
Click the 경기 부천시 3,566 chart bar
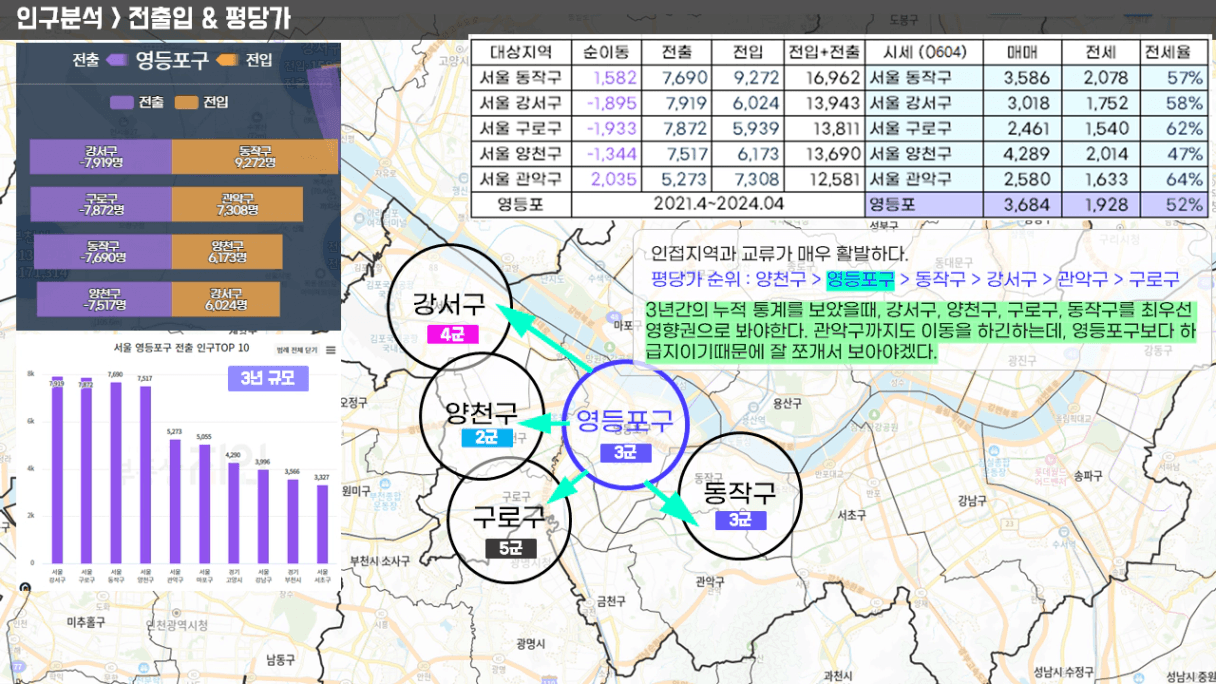[293, 521]
